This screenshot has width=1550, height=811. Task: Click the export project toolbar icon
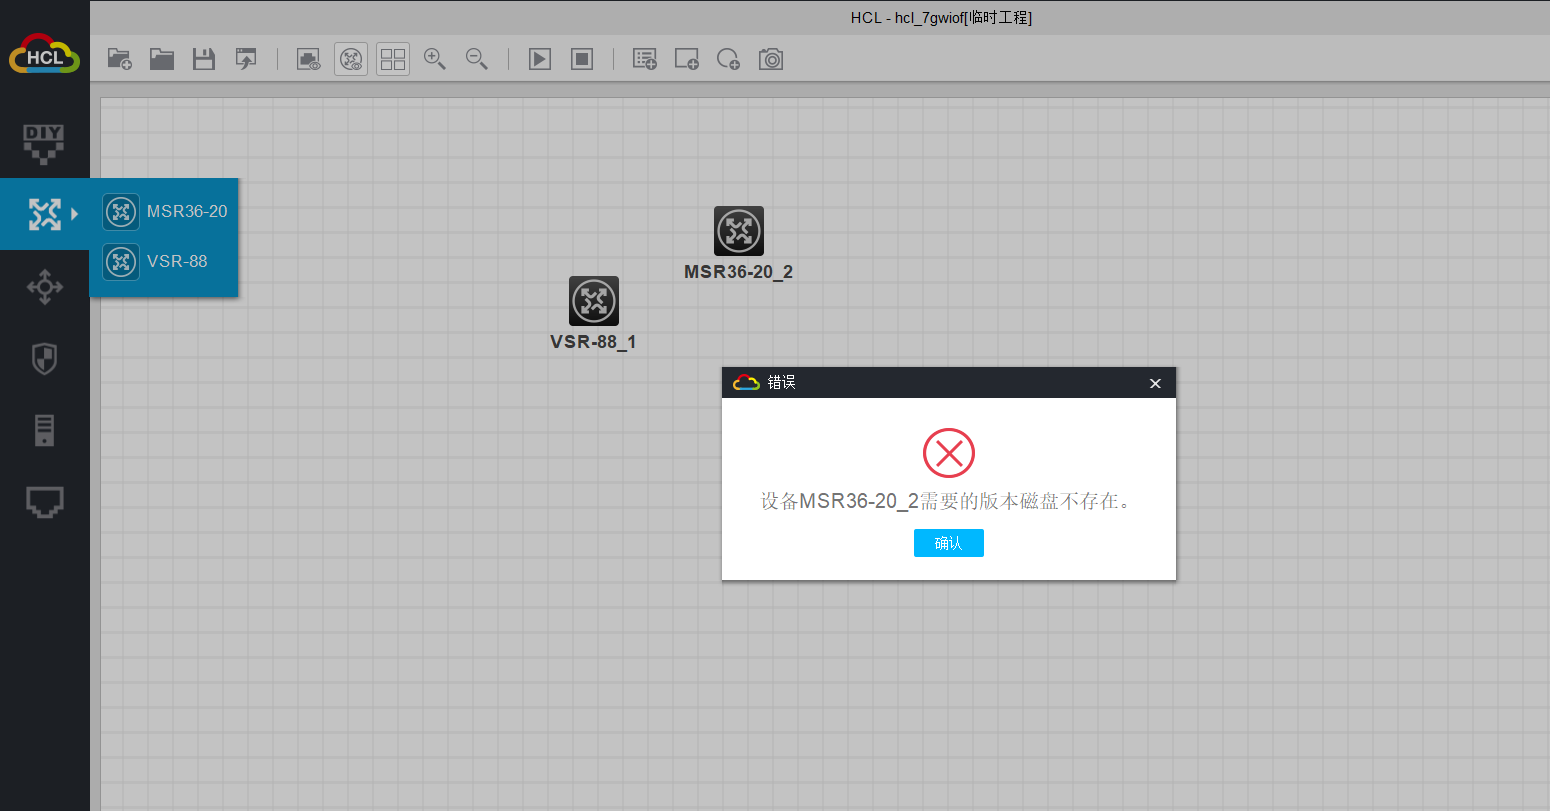pos(246,59)
